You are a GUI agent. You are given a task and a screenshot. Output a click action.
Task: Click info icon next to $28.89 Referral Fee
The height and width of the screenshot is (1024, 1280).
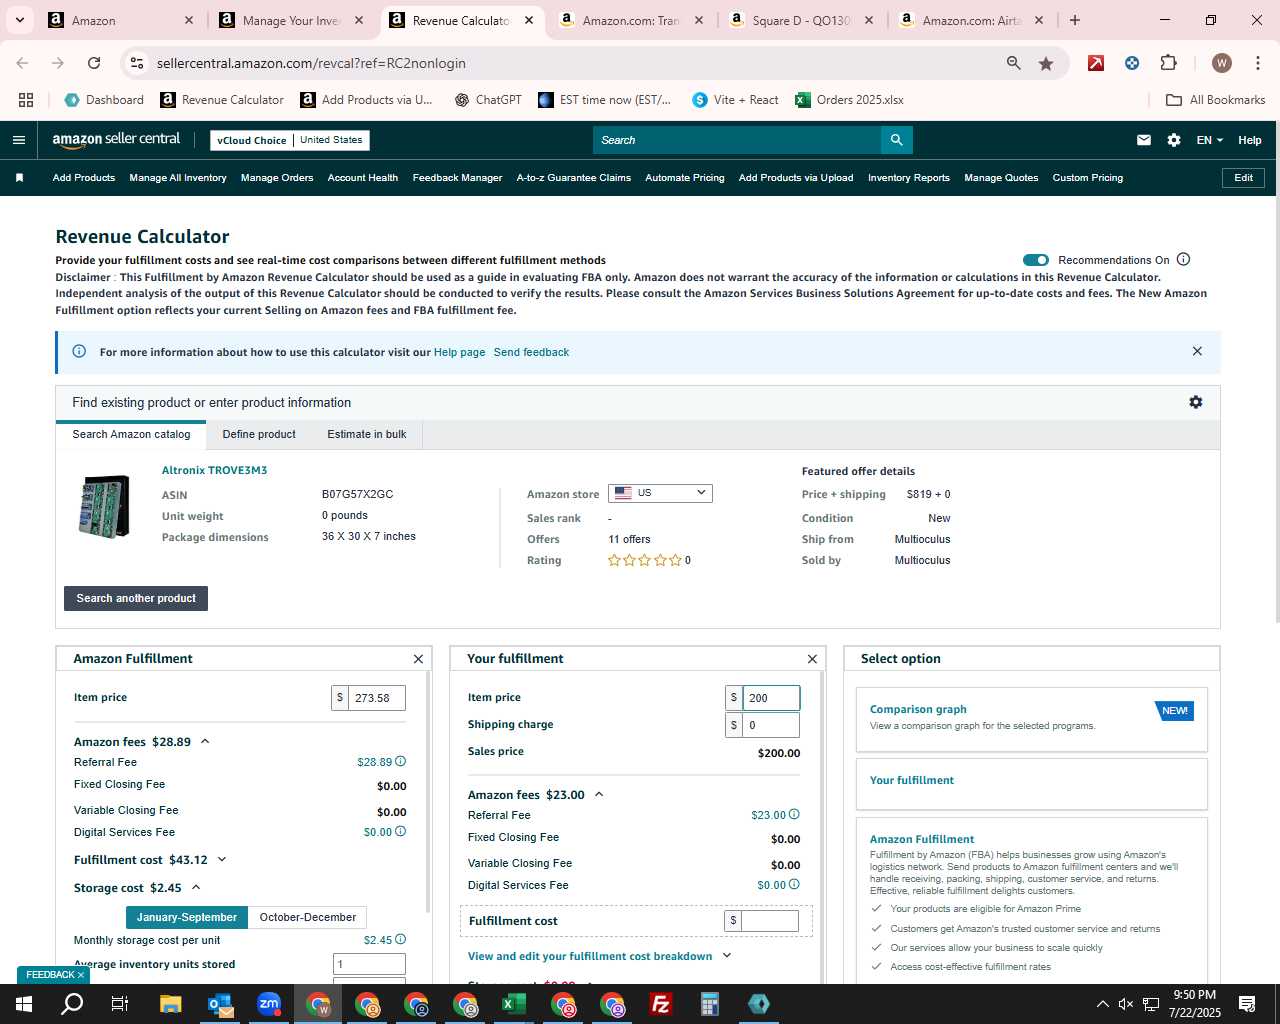coord(401,761)
